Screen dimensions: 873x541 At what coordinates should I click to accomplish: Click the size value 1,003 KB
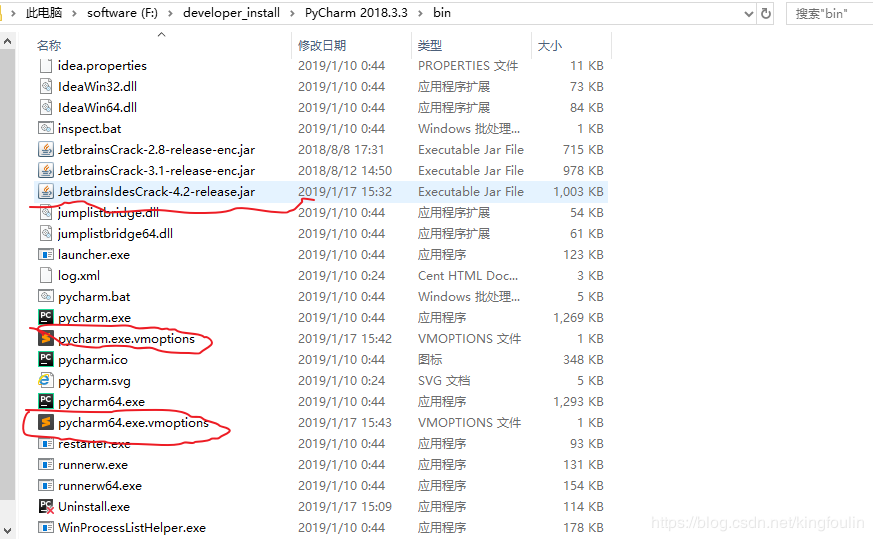(x=578, y=192)
